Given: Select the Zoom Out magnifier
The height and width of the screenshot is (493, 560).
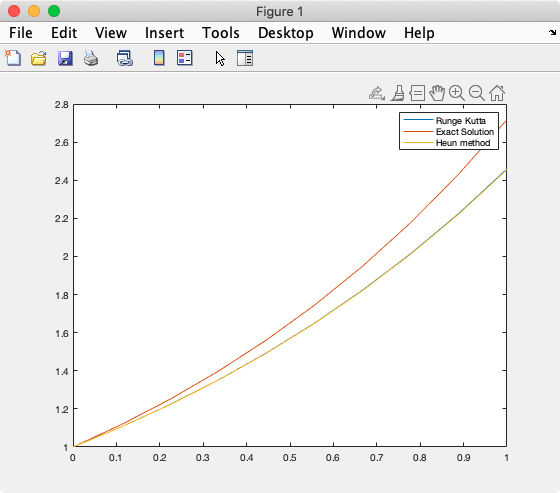Looking at the screenshot, I should click(x=477, y=93).
